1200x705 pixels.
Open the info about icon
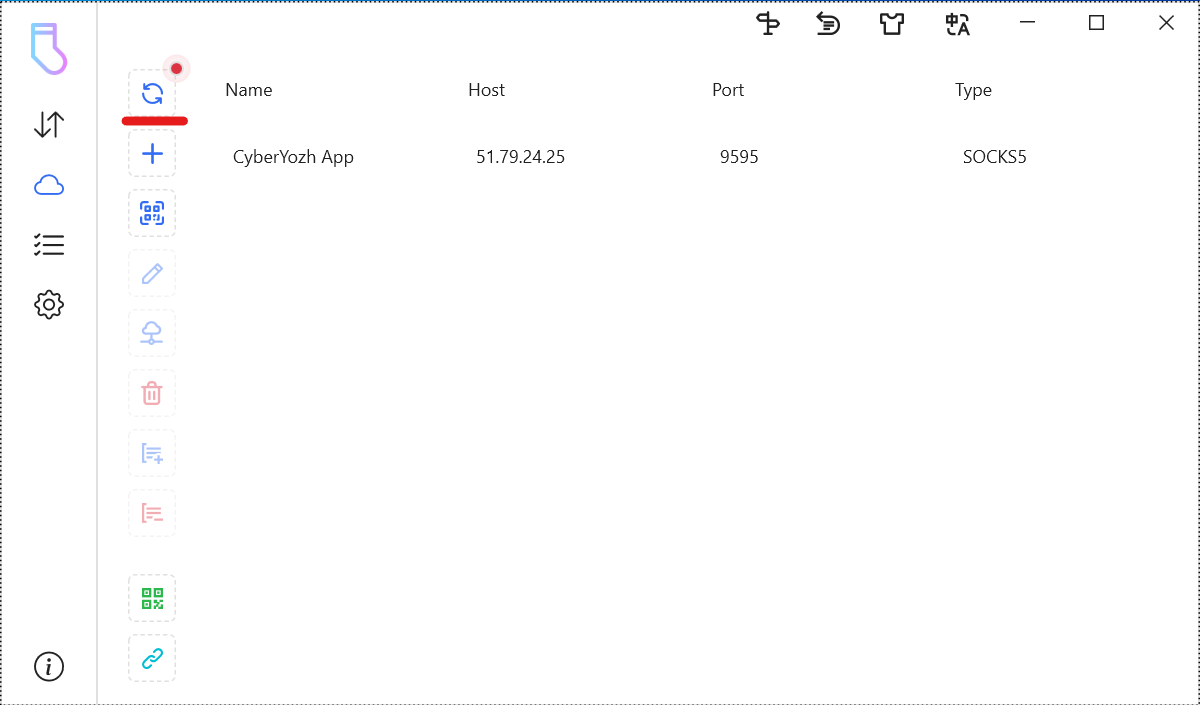pos(49,666)
